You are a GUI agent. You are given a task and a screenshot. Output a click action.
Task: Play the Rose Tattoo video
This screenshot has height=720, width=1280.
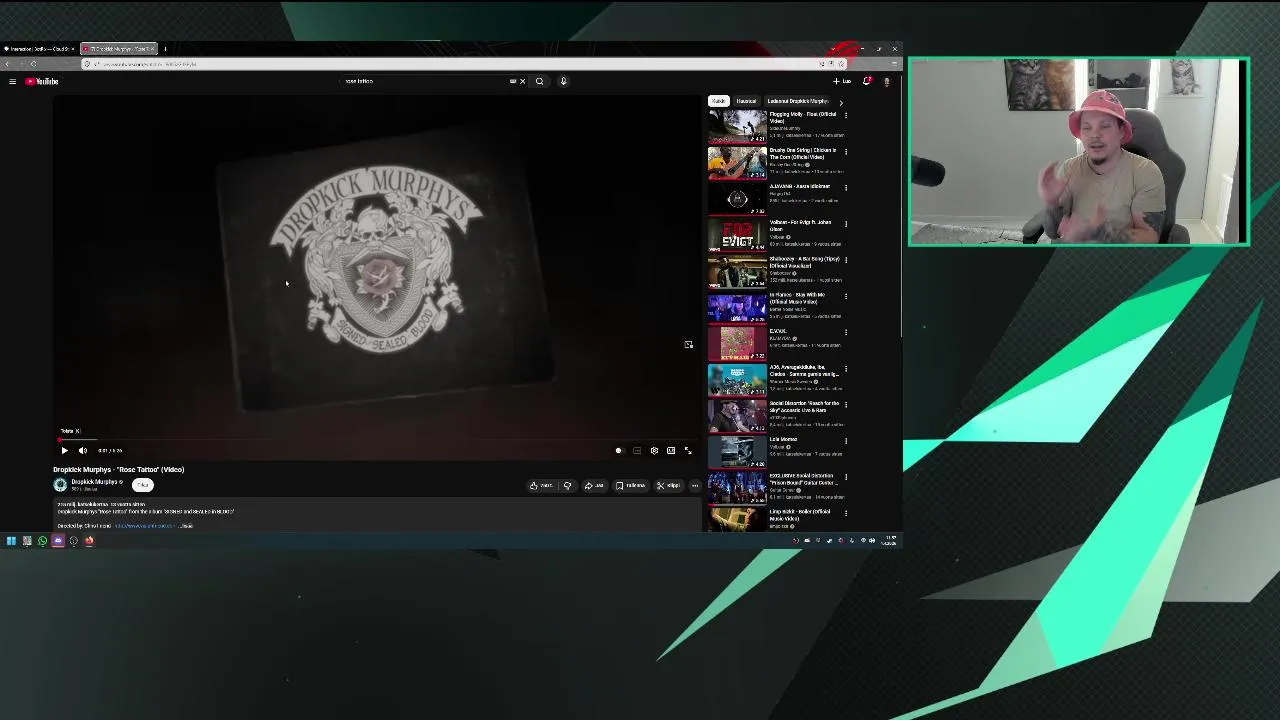tap(65, 451)
